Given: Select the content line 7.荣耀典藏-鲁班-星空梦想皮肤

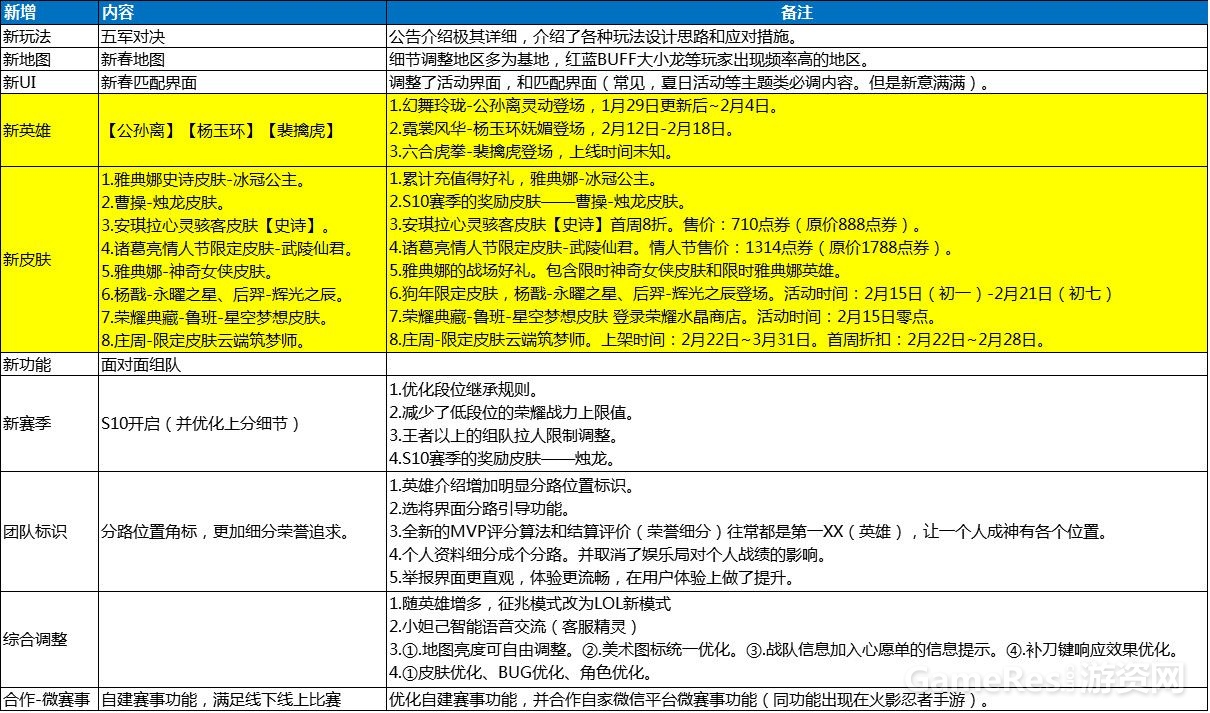Looking at the screenshot, I should coord(216,317).
